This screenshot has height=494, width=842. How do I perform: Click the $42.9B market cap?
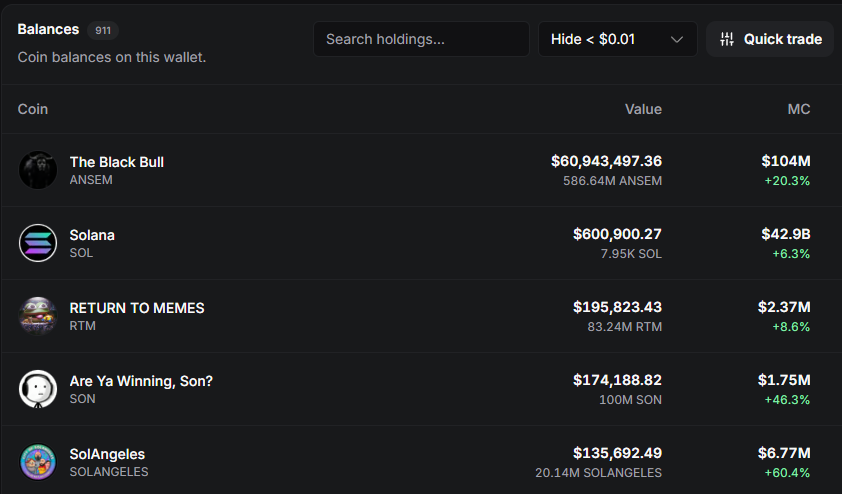point(786,234)
